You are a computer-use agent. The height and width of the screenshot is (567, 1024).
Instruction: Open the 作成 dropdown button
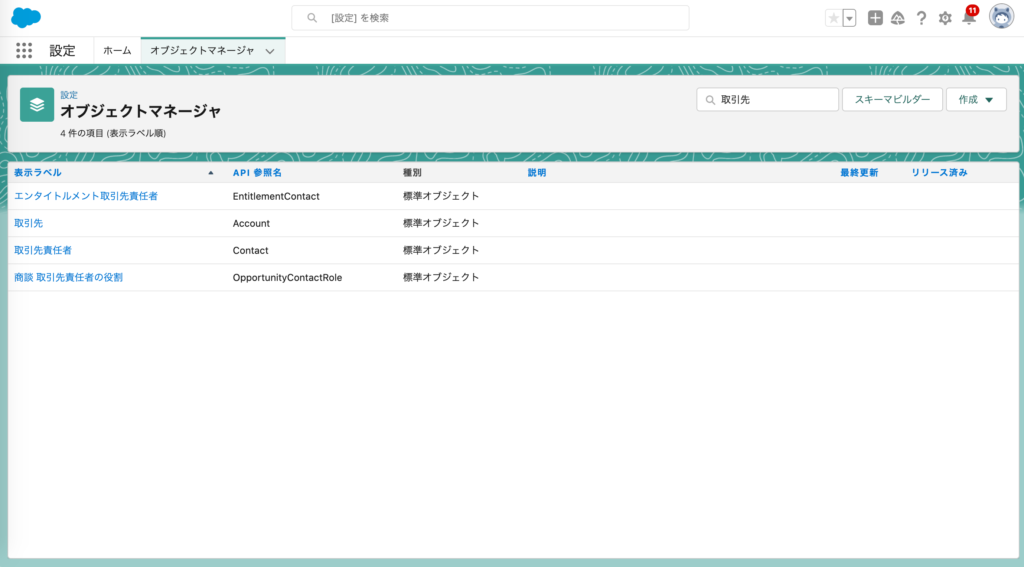tap(976, 100)
